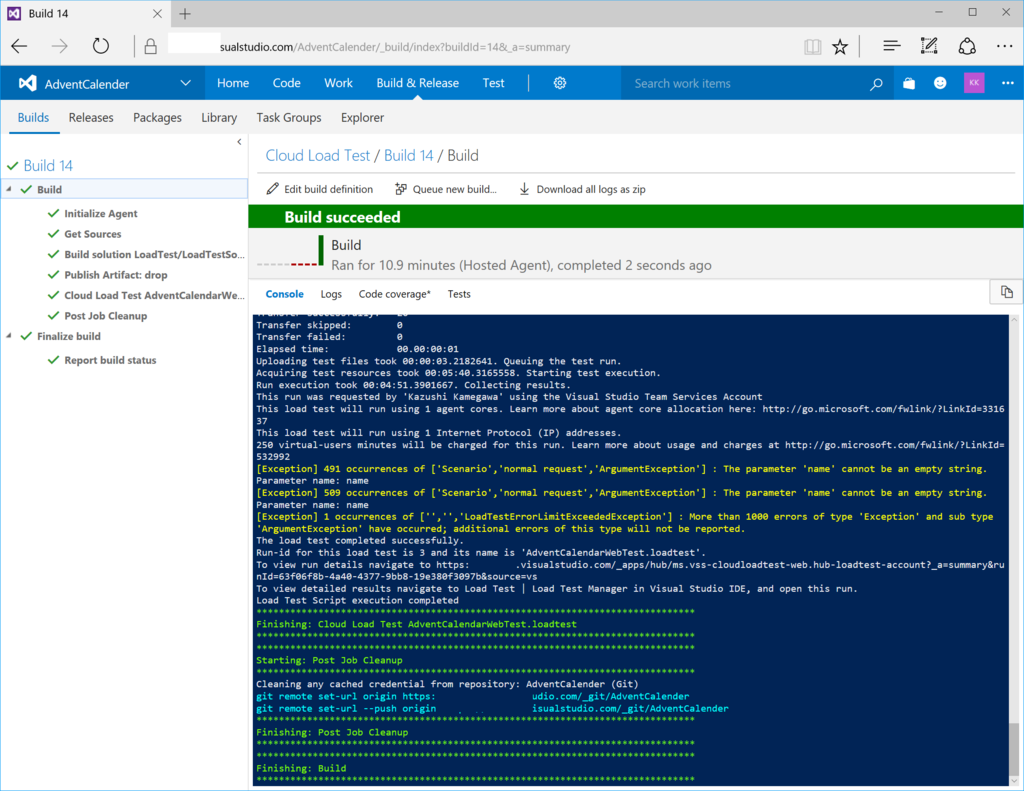
Task: Open the marketplace shopping bag icon
Action: pyautogui.click(x=908, y=83)
